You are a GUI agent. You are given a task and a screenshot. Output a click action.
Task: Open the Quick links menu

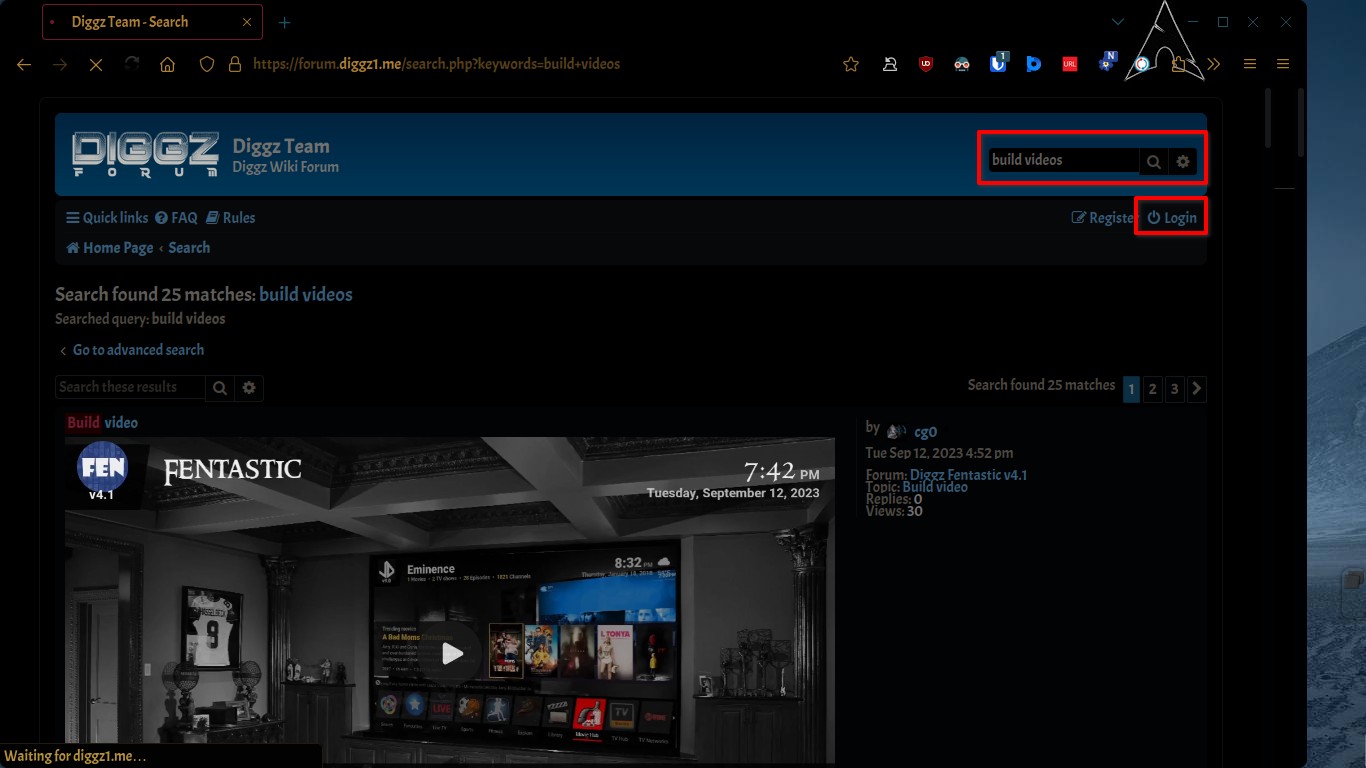tap(107, 218)
